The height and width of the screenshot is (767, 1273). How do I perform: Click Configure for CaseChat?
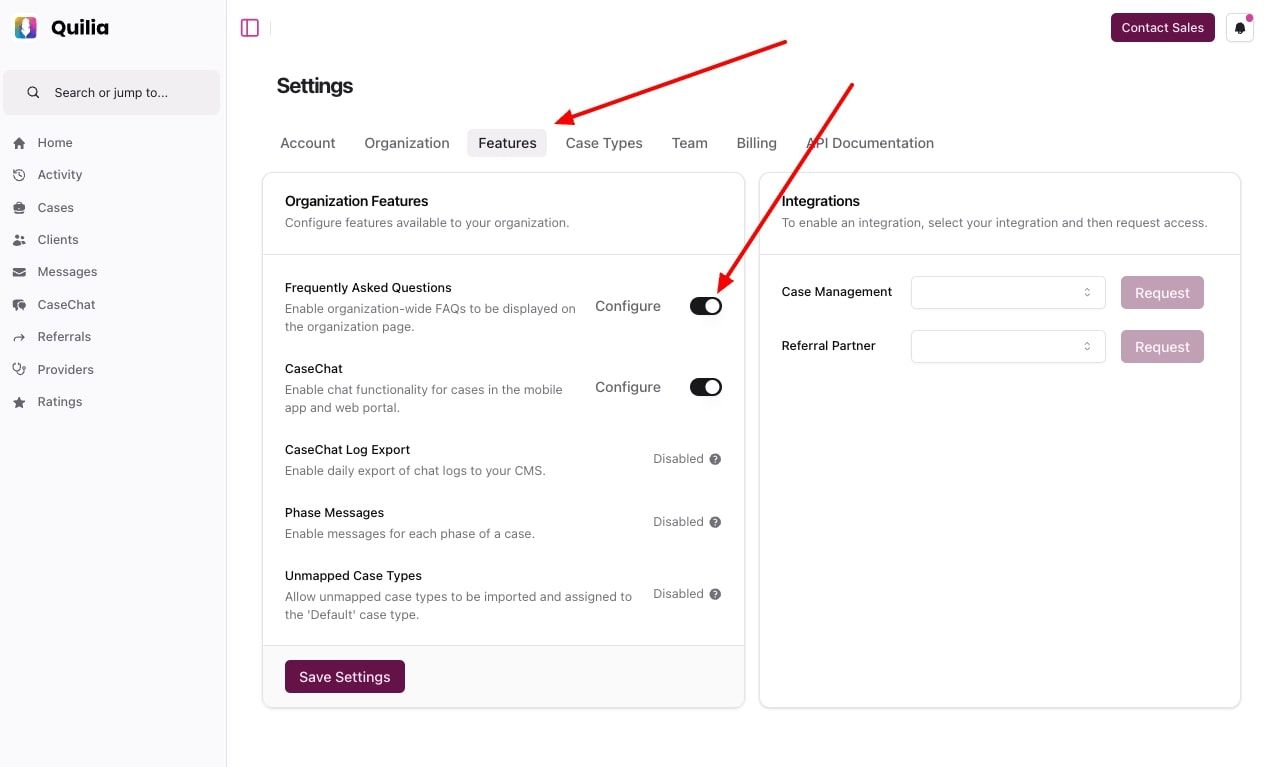[628, 387]
